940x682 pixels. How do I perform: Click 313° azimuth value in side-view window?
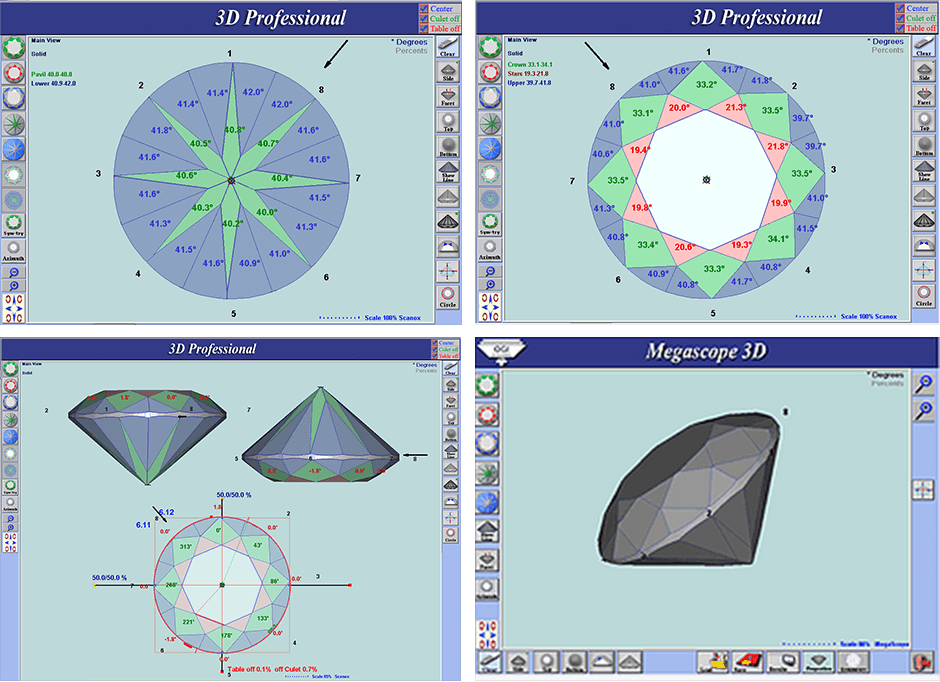pyautogui.click(x=186, y=547)
